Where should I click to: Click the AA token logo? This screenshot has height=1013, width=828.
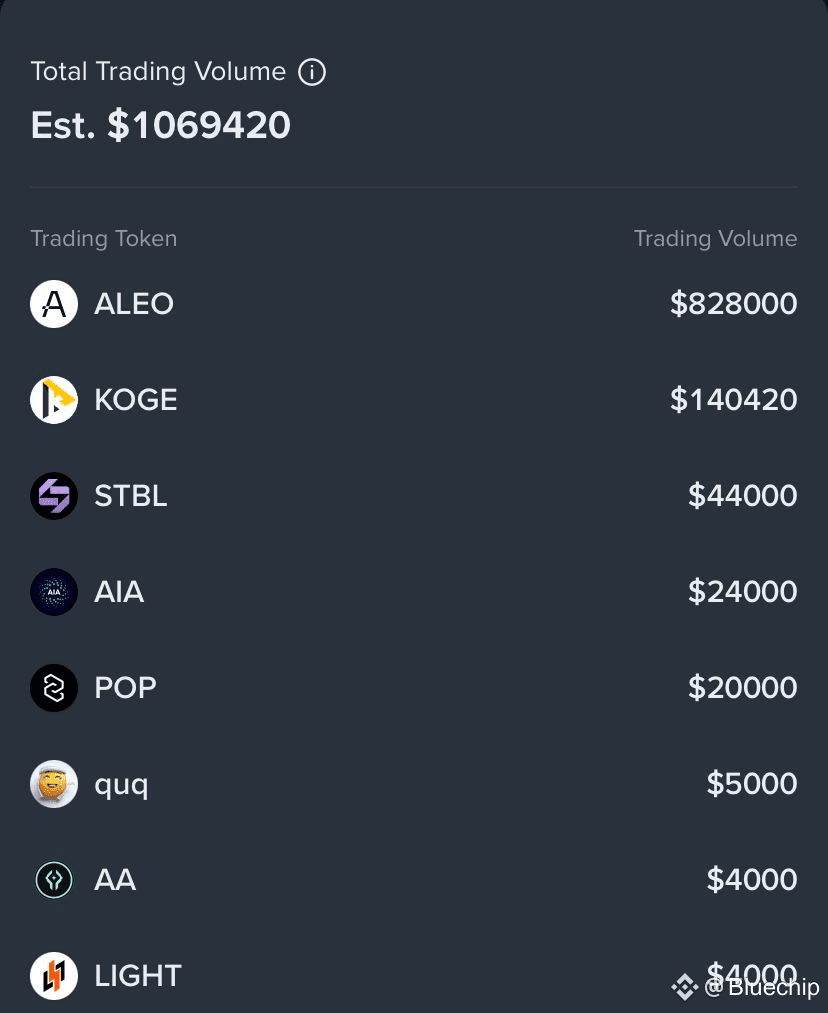click(54, 880)
